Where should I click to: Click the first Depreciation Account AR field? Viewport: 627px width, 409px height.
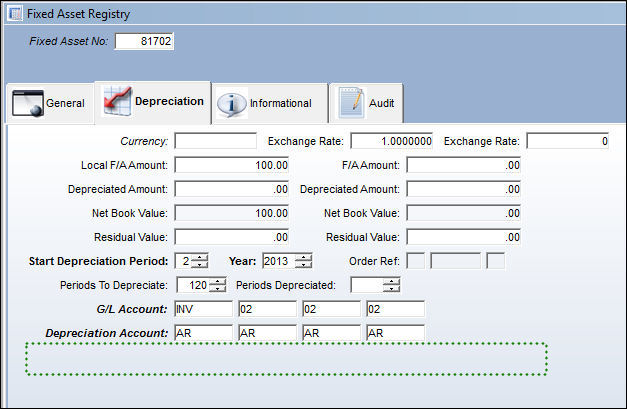[204, 333]
